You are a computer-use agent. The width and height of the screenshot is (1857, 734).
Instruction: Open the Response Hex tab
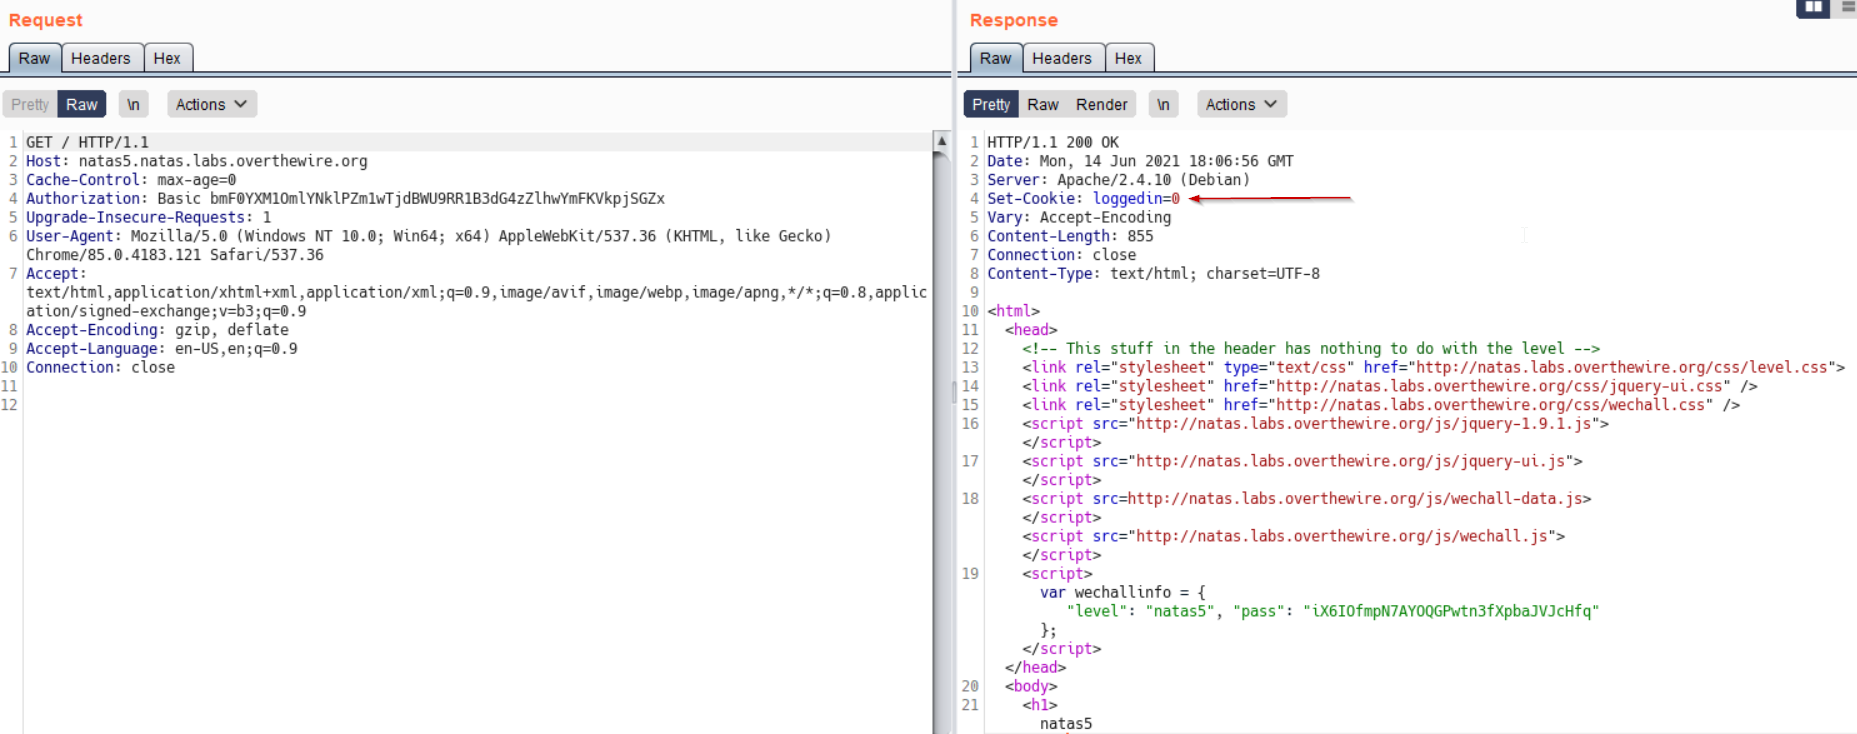1128,58
